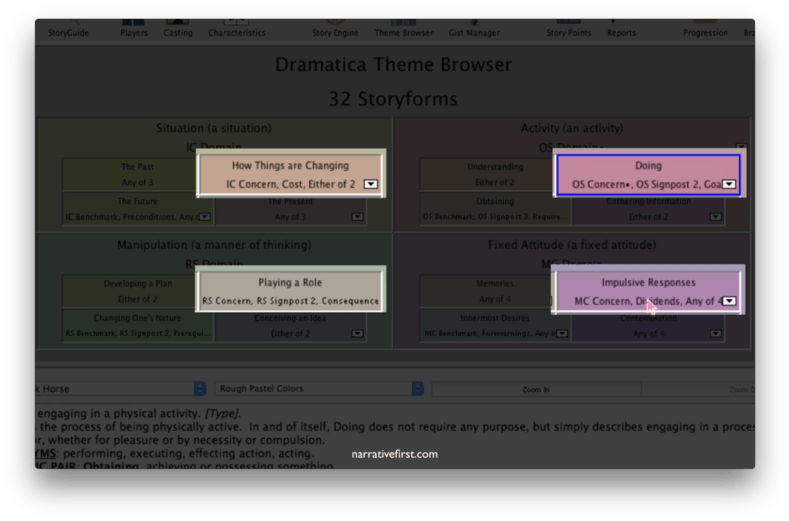The height and width of the screenshot is (521, 789).
Task: Select the Gathering Information cell
Action: (x=648, y=208)
